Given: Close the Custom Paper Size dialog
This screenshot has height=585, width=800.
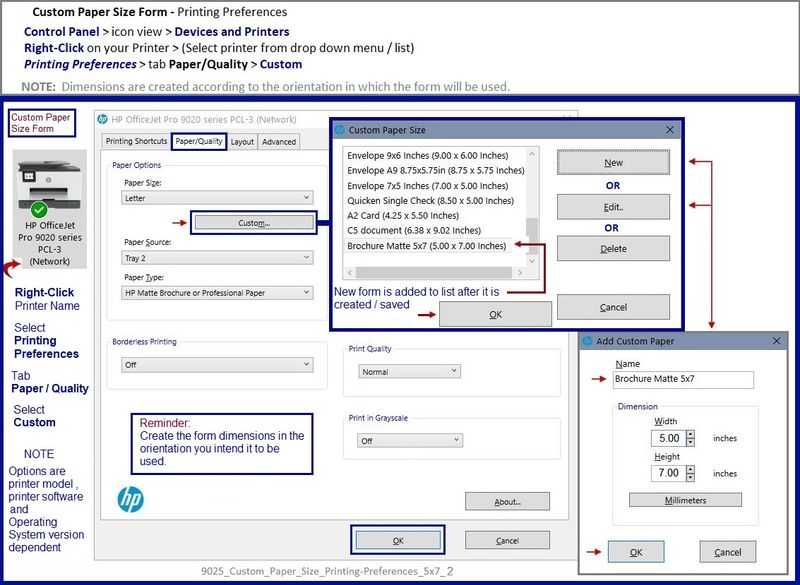Looking at the screenshot, I should pyautogui.click(x=669, y=130).
